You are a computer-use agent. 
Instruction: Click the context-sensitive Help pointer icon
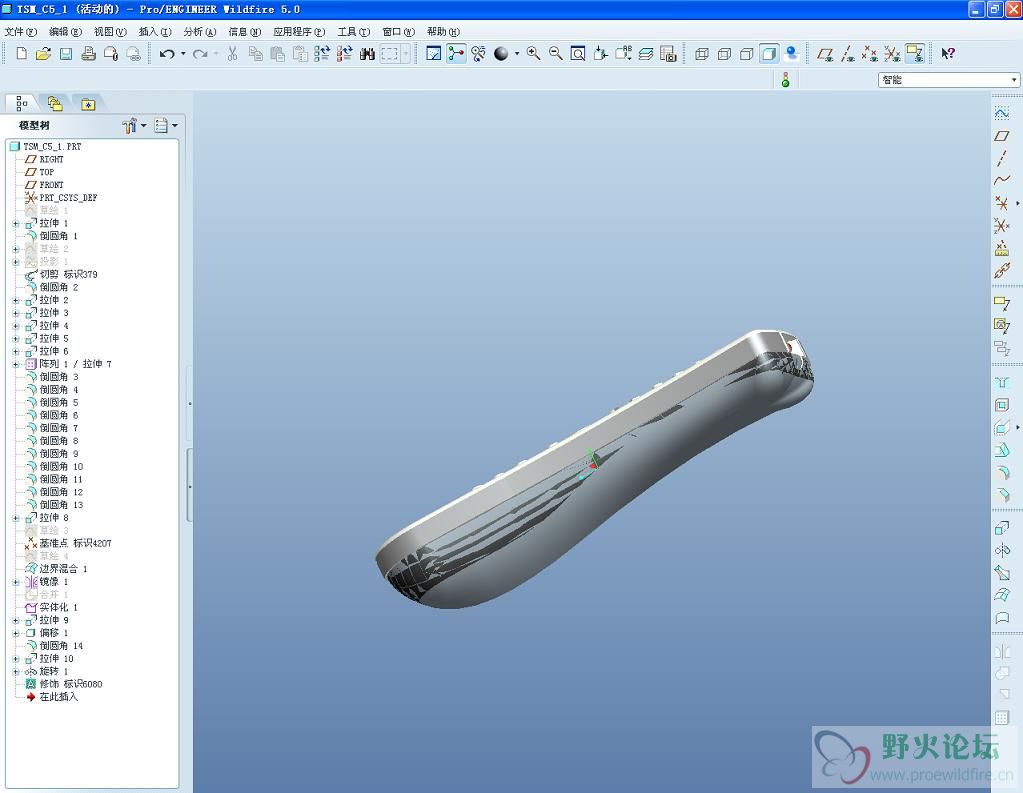[948, 54]
